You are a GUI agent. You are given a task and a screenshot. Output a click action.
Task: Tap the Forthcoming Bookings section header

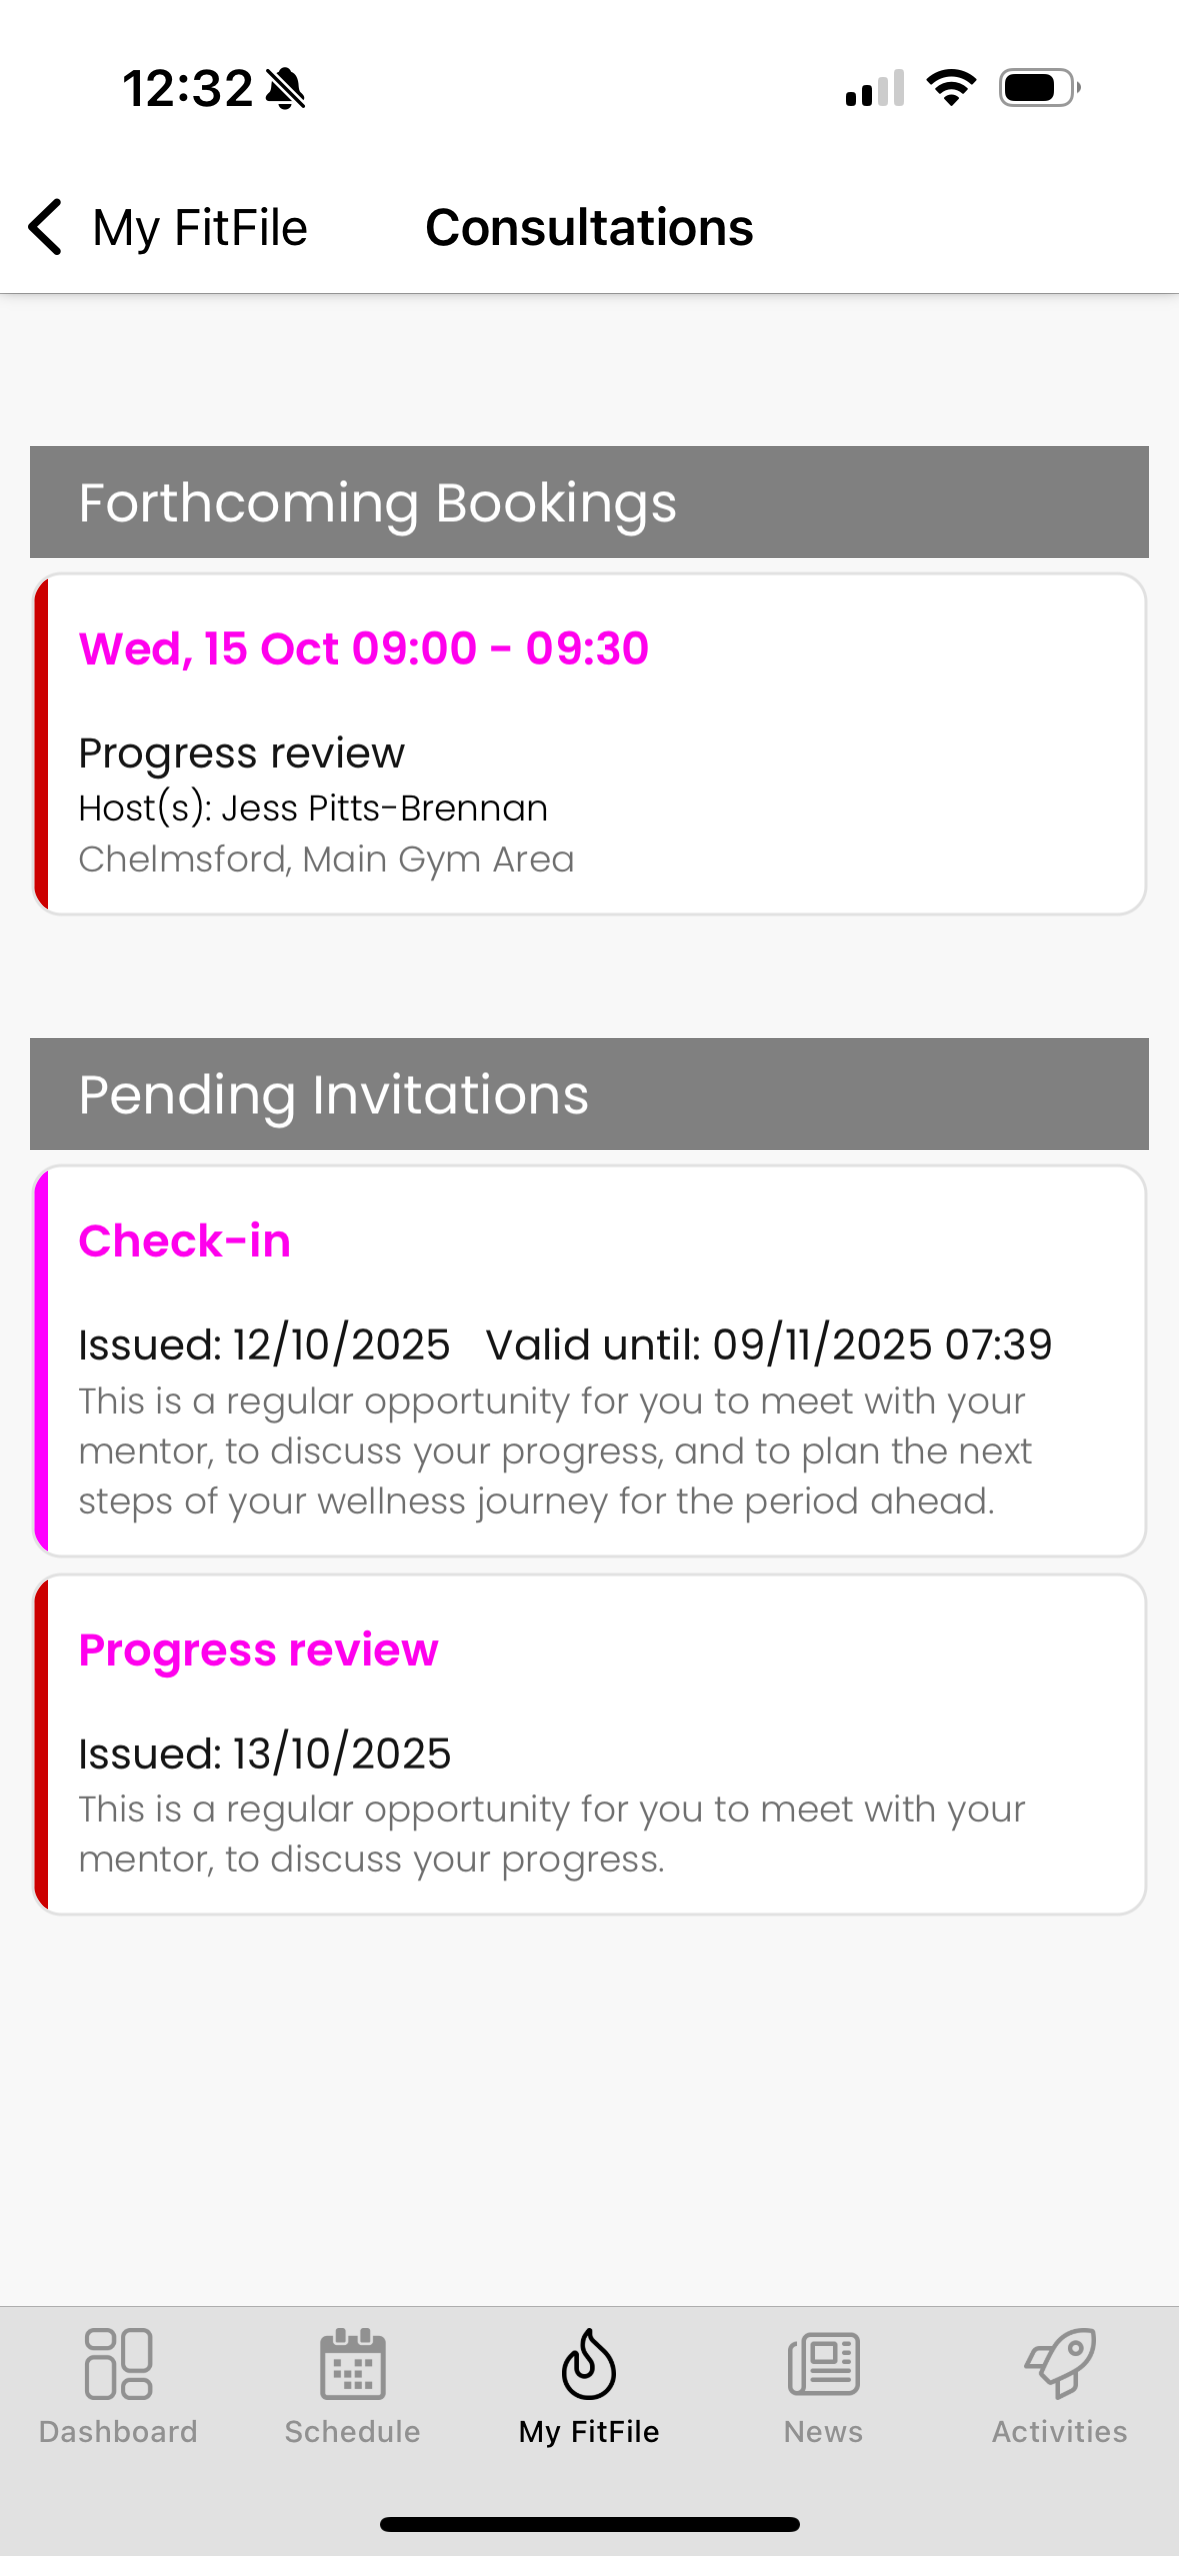click(589, 502)
